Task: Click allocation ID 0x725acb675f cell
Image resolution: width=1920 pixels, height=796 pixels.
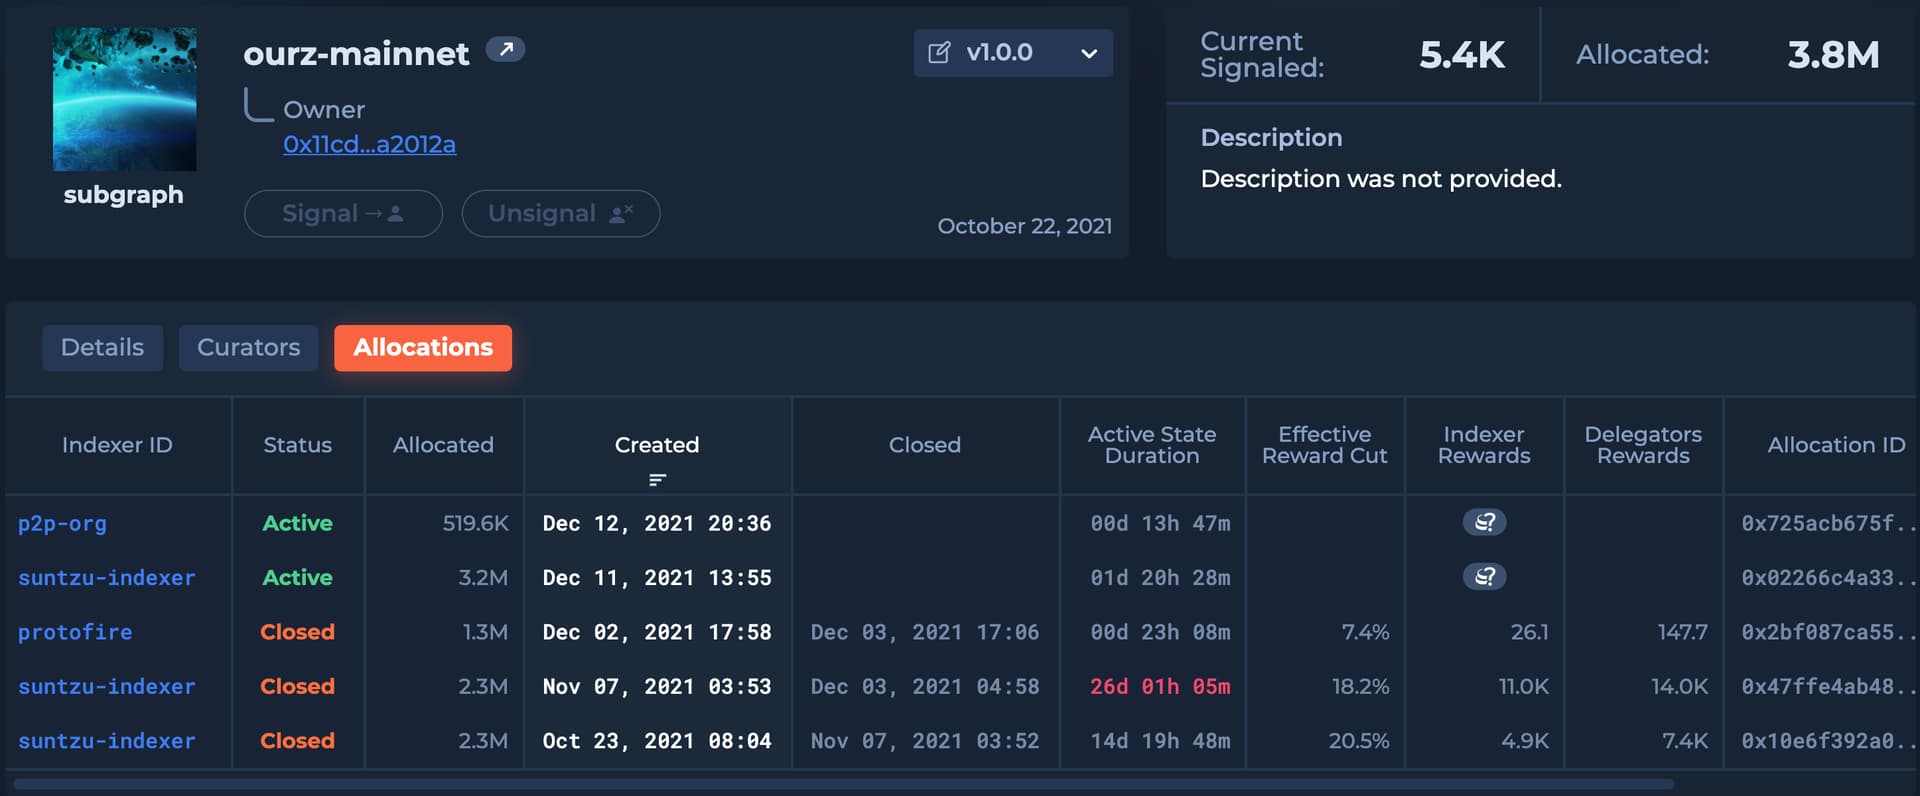Action: point(1820,523)
